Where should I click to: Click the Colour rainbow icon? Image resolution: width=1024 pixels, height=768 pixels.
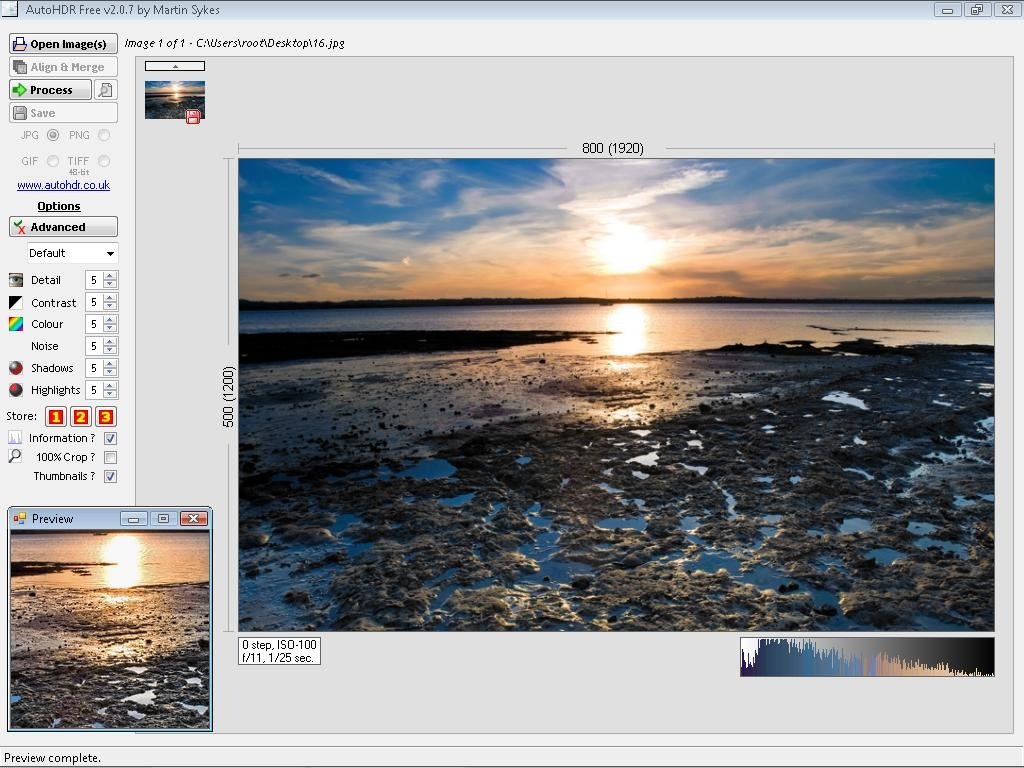tap(16, 324)
